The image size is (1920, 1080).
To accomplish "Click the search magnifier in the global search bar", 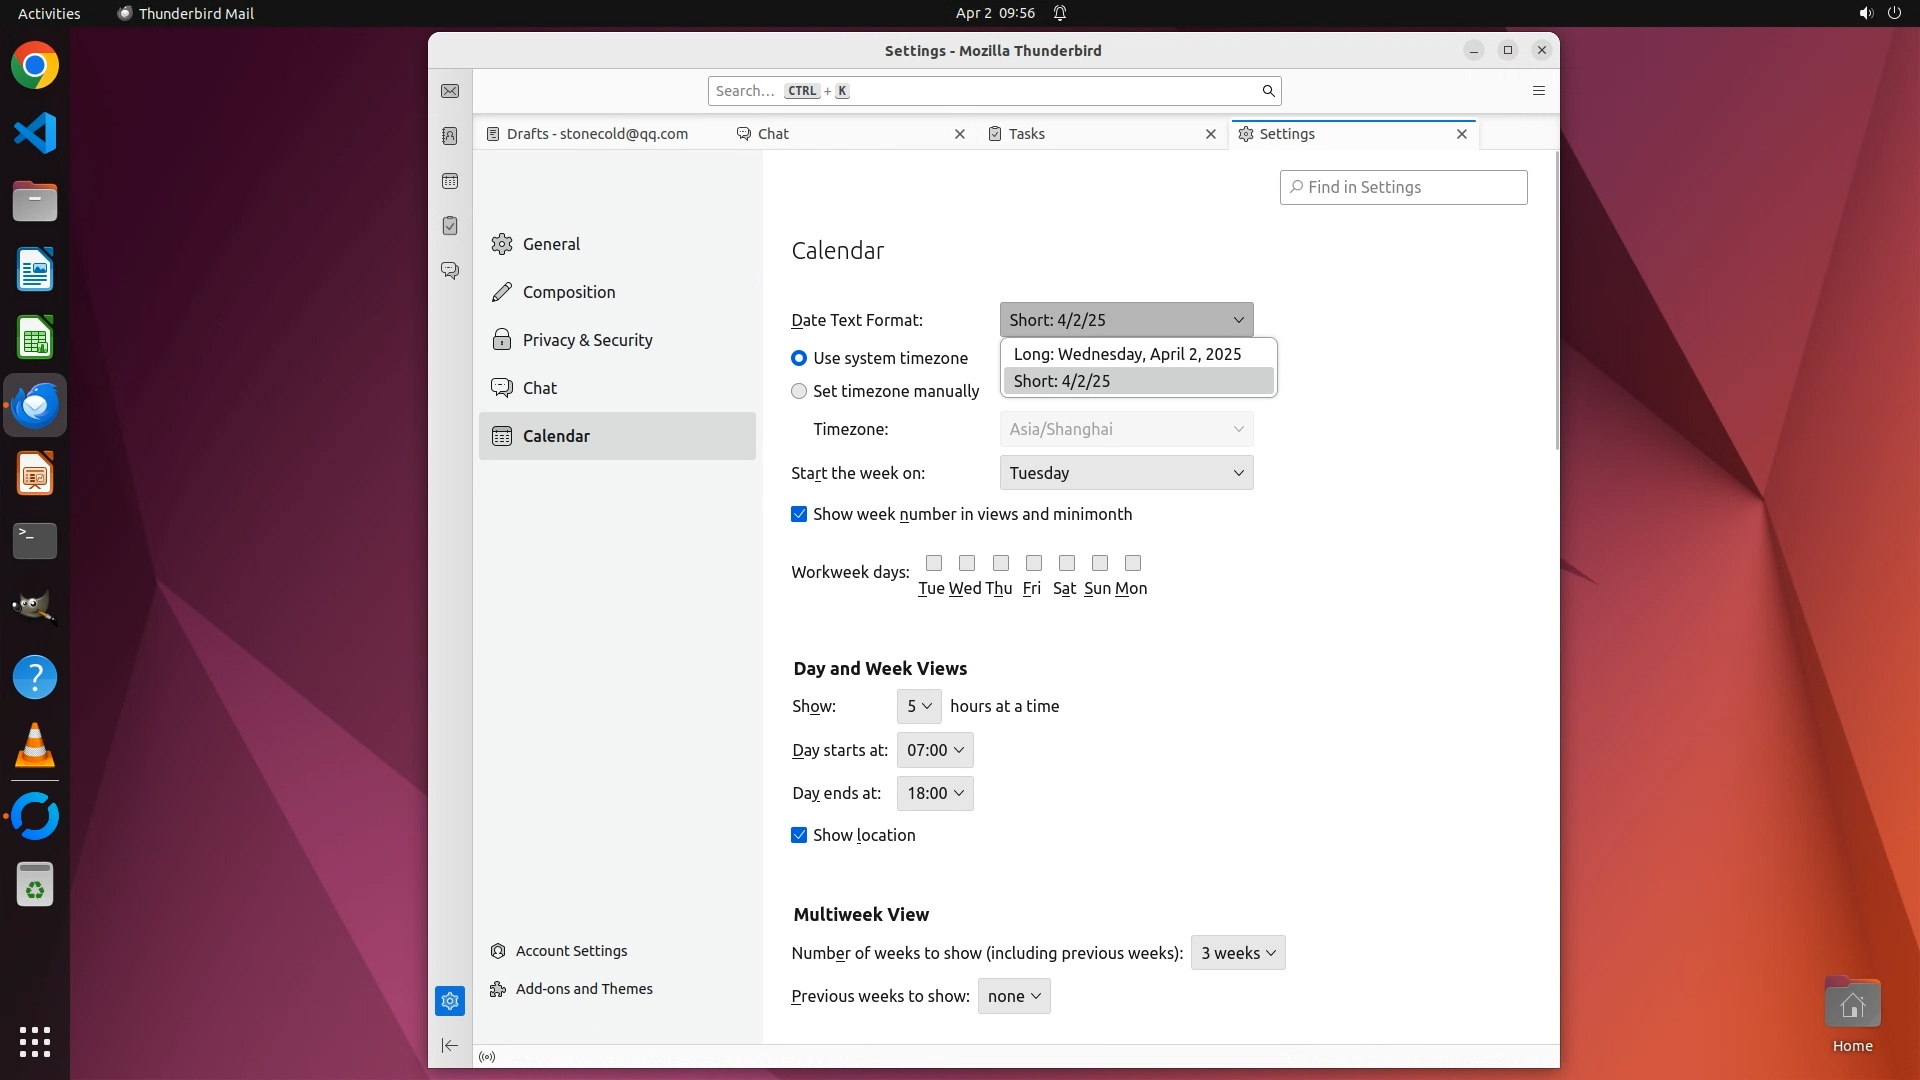I will (x=1268, y=91).
